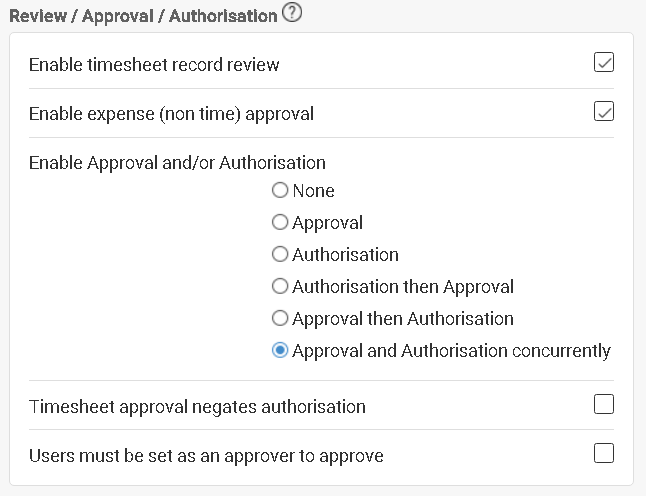Image resolution: width=646 pixels, height=496 pixels.
Task: Choose the Authorisation then Approval radio circle
Action: (280, 286)
